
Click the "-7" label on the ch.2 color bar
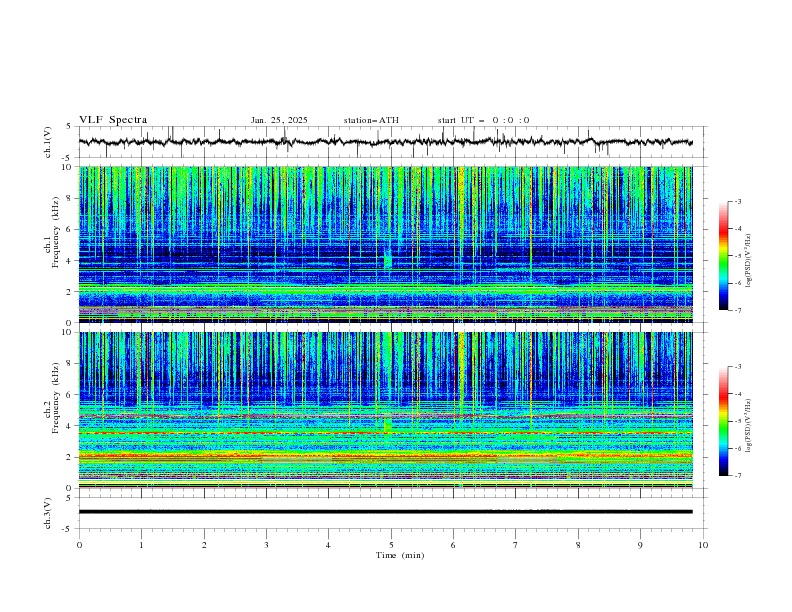[x=737, y=475]
